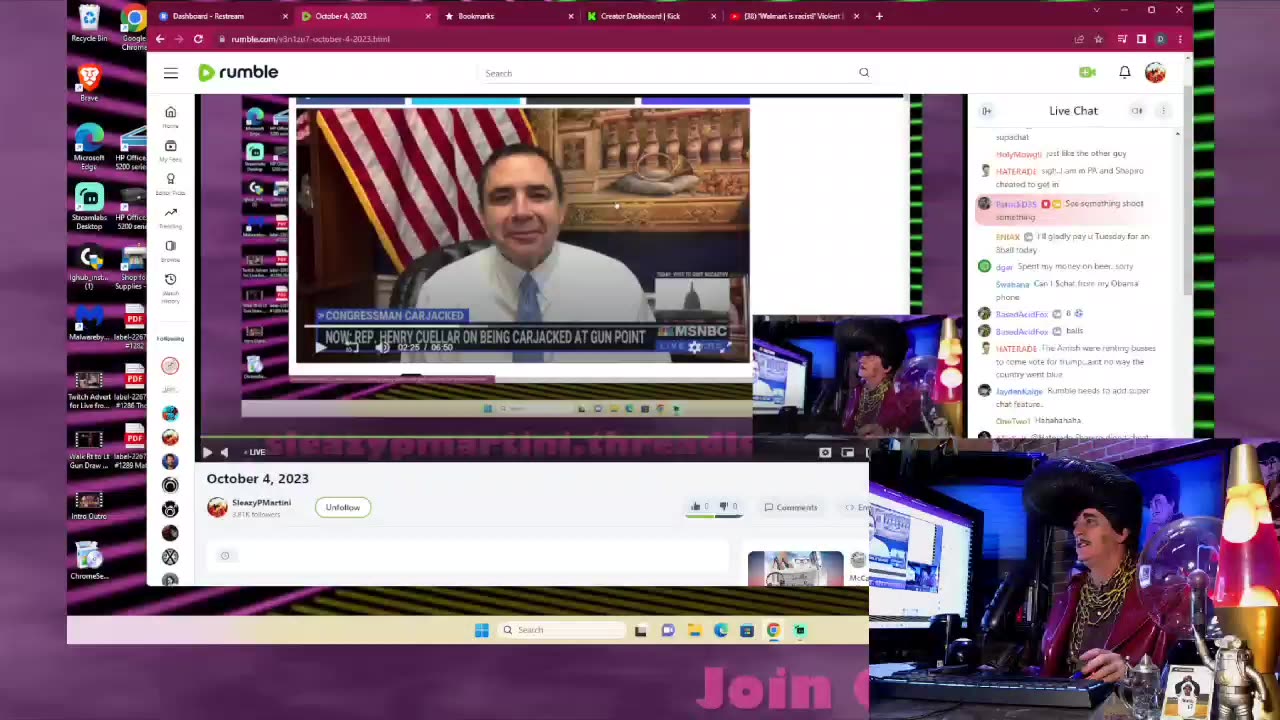The height and width of the screenshot is (720, 1280).
Task: Open My Feed in sidebar
Action: 170,150
